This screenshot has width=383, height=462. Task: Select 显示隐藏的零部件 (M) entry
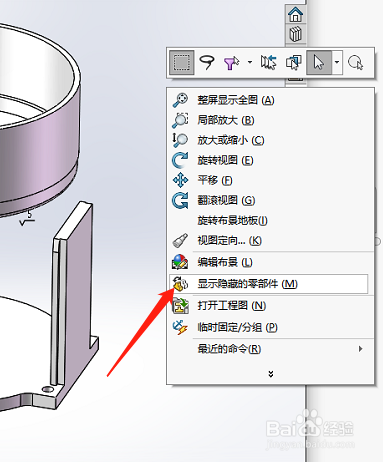(x=269, y=284)
